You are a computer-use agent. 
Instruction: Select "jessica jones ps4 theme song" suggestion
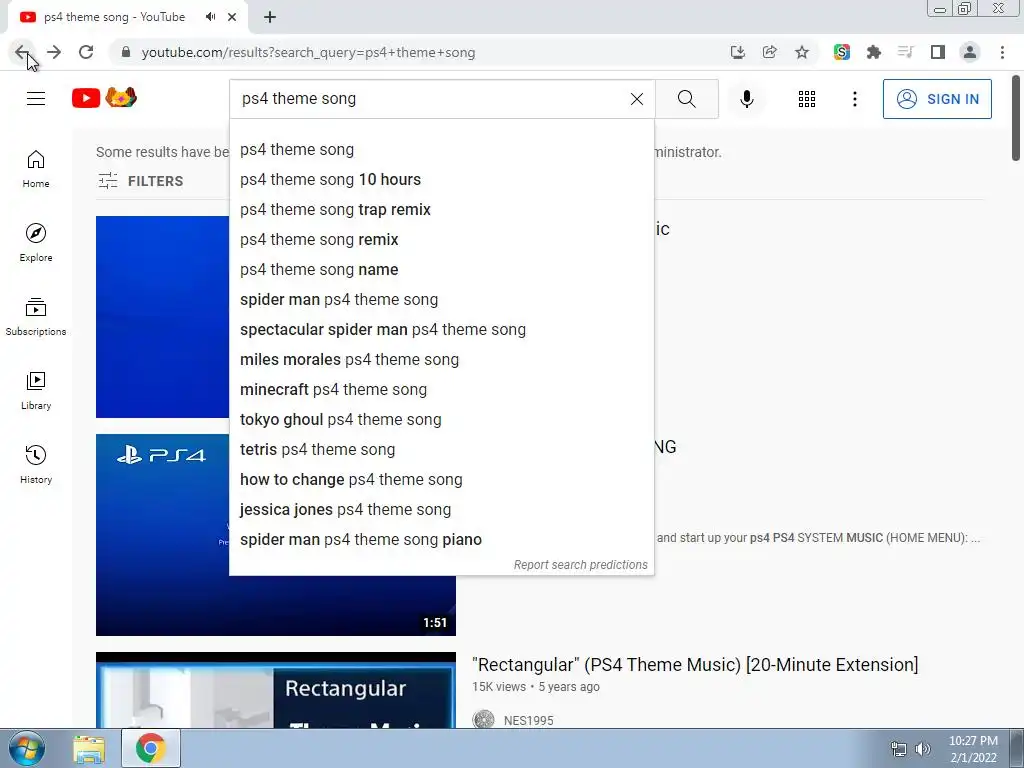tap(441, 510)
